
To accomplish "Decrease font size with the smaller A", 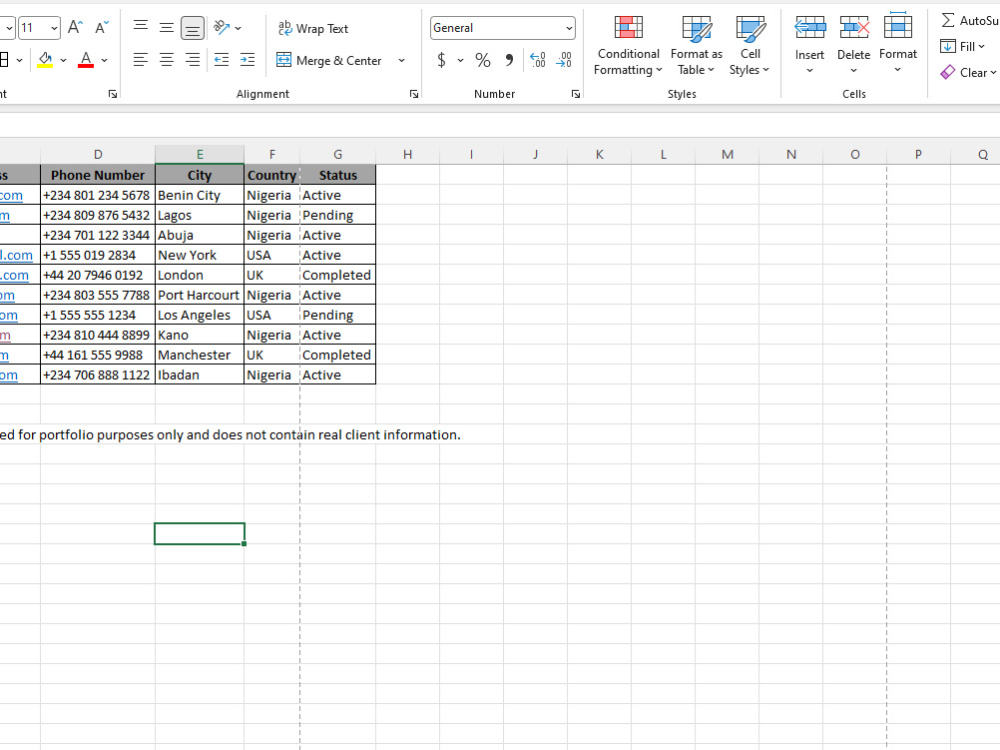I will (101, 27).
